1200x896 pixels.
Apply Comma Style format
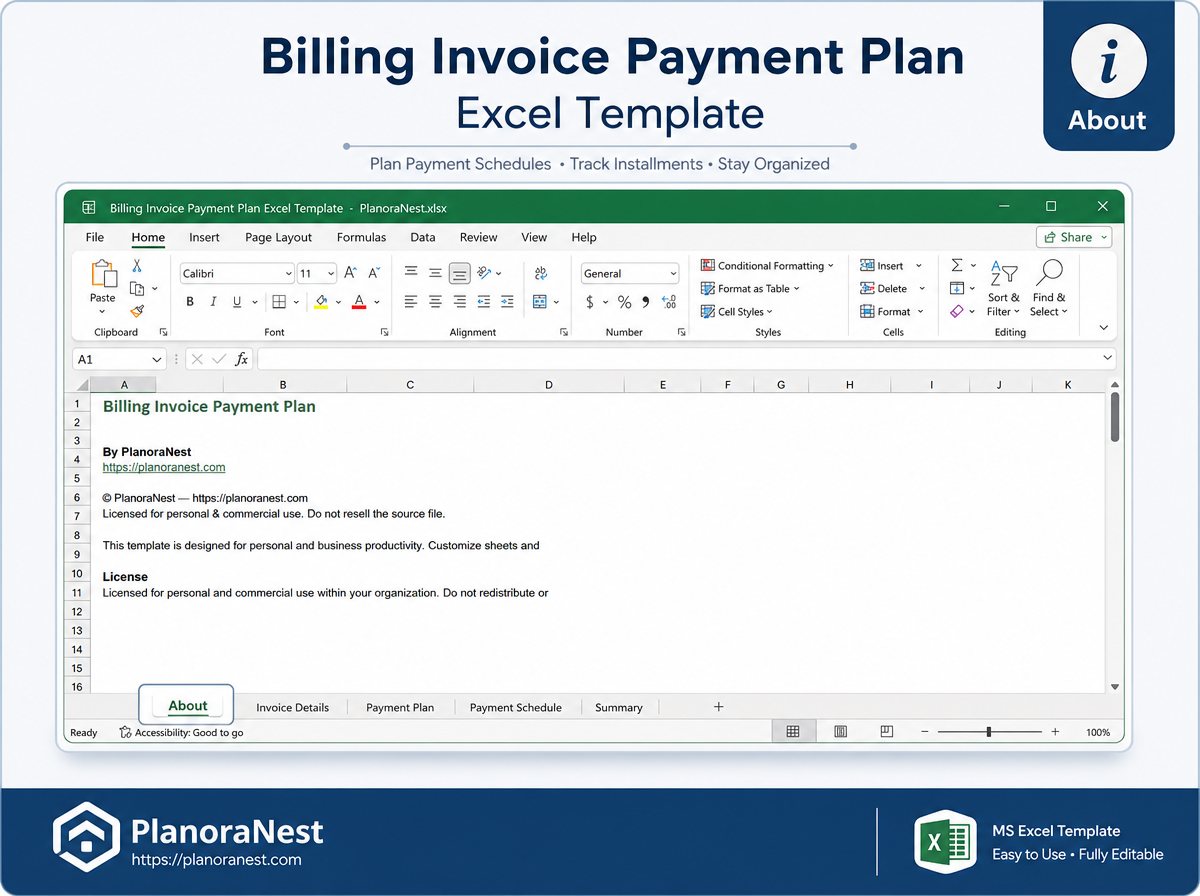646,302
